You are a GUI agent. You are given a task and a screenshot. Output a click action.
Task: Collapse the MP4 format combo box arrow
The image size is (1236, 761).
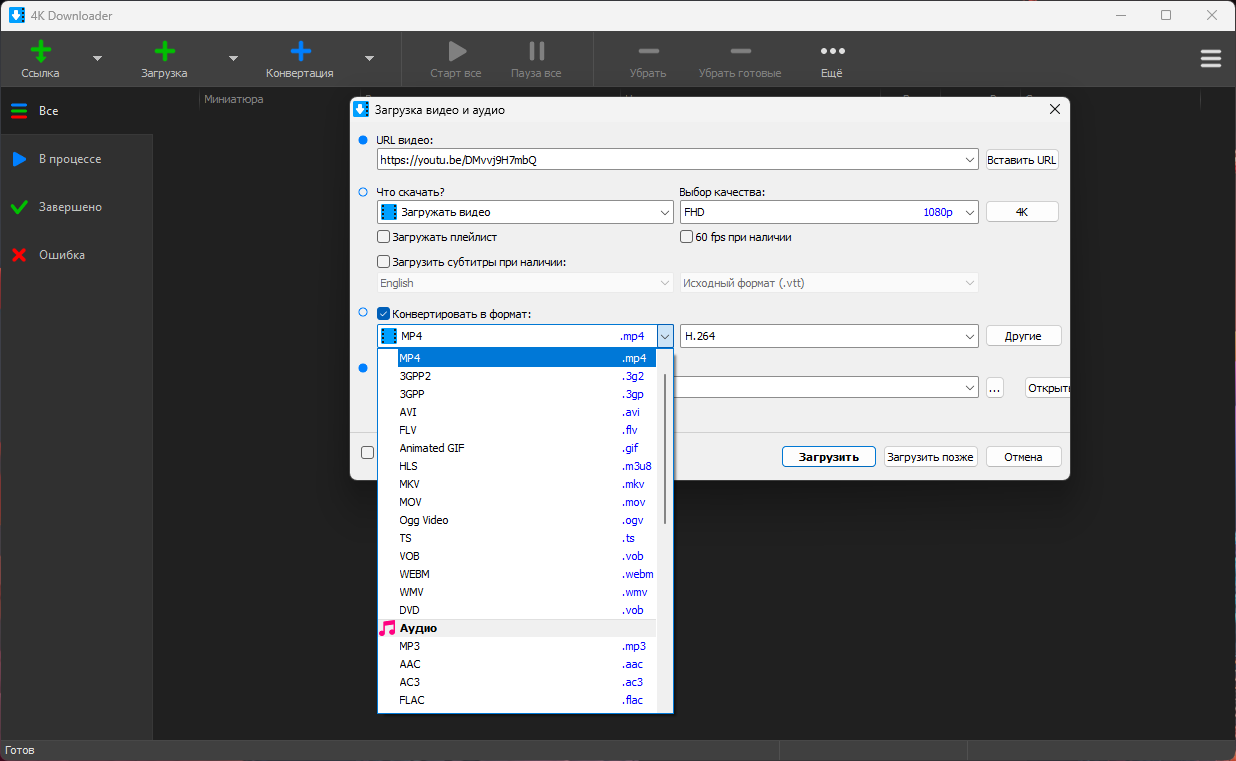(665, 336)
